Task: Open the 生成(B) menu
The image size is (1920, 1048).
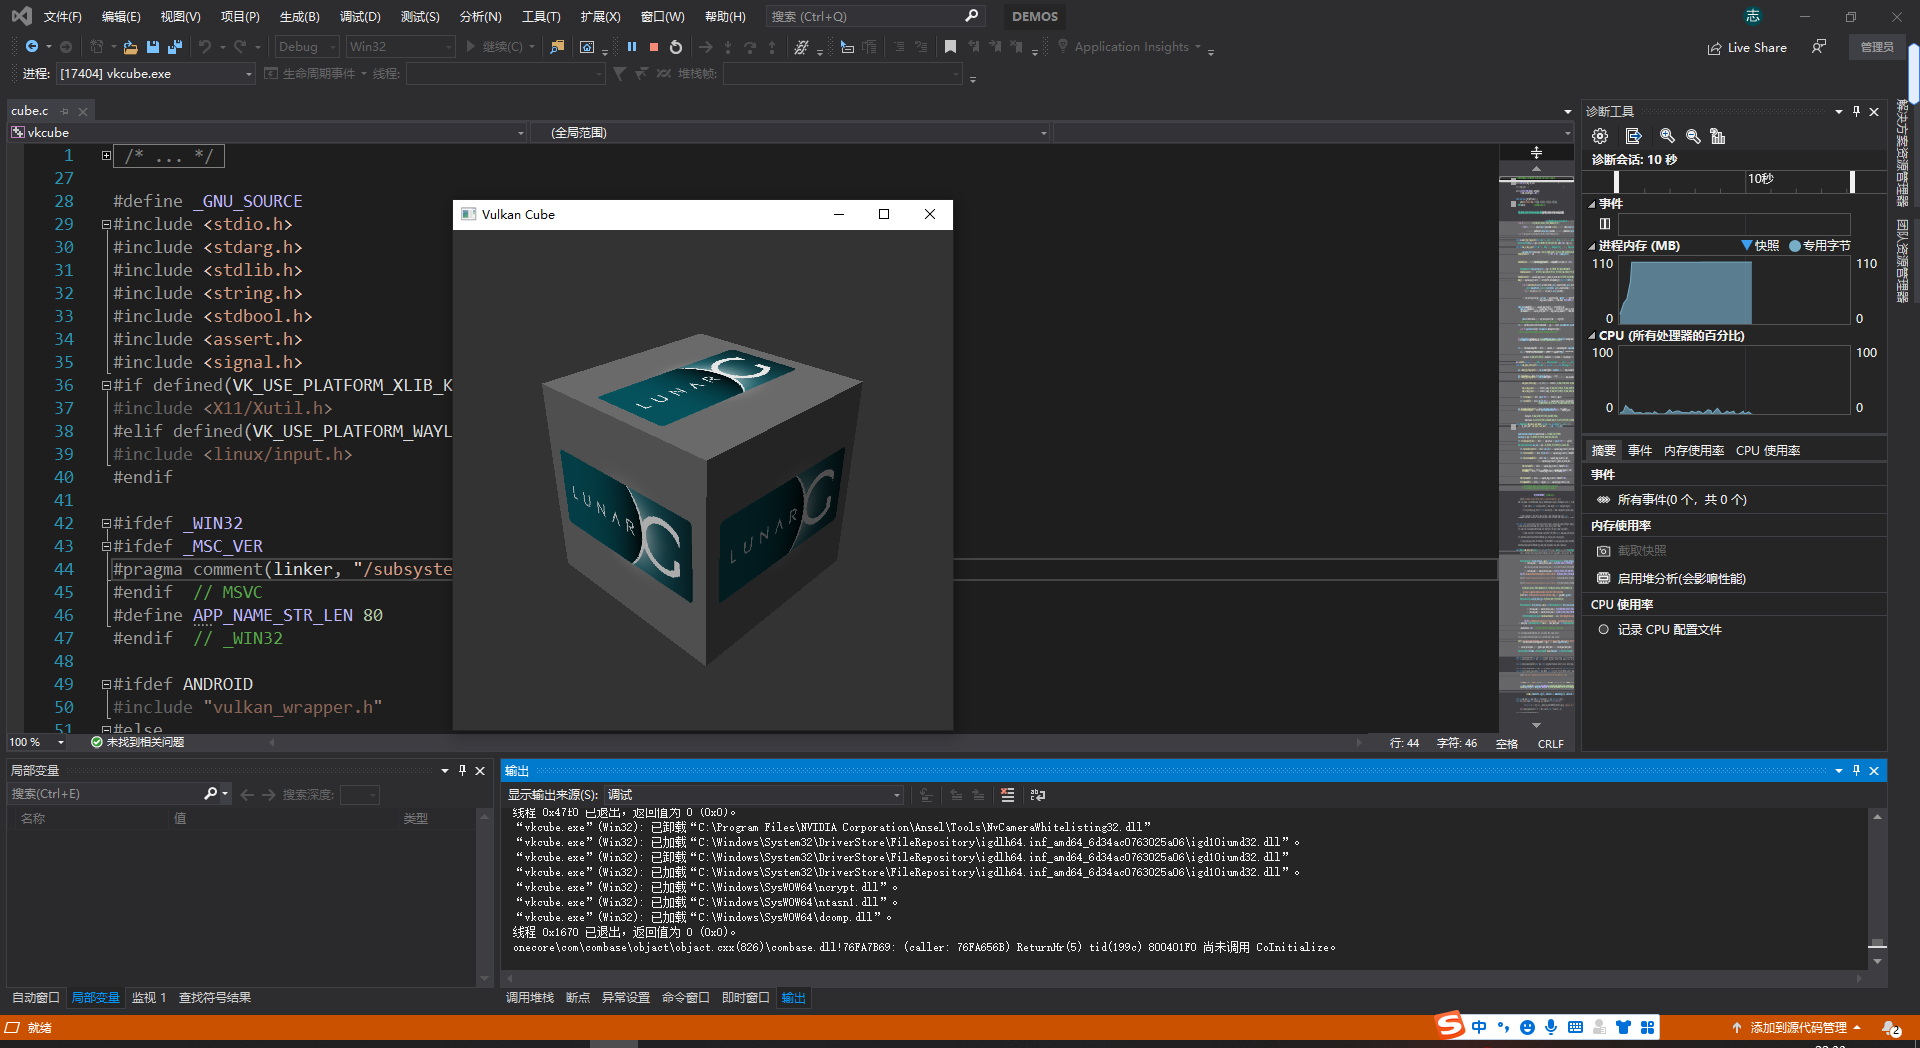Action: click(299, 17)
